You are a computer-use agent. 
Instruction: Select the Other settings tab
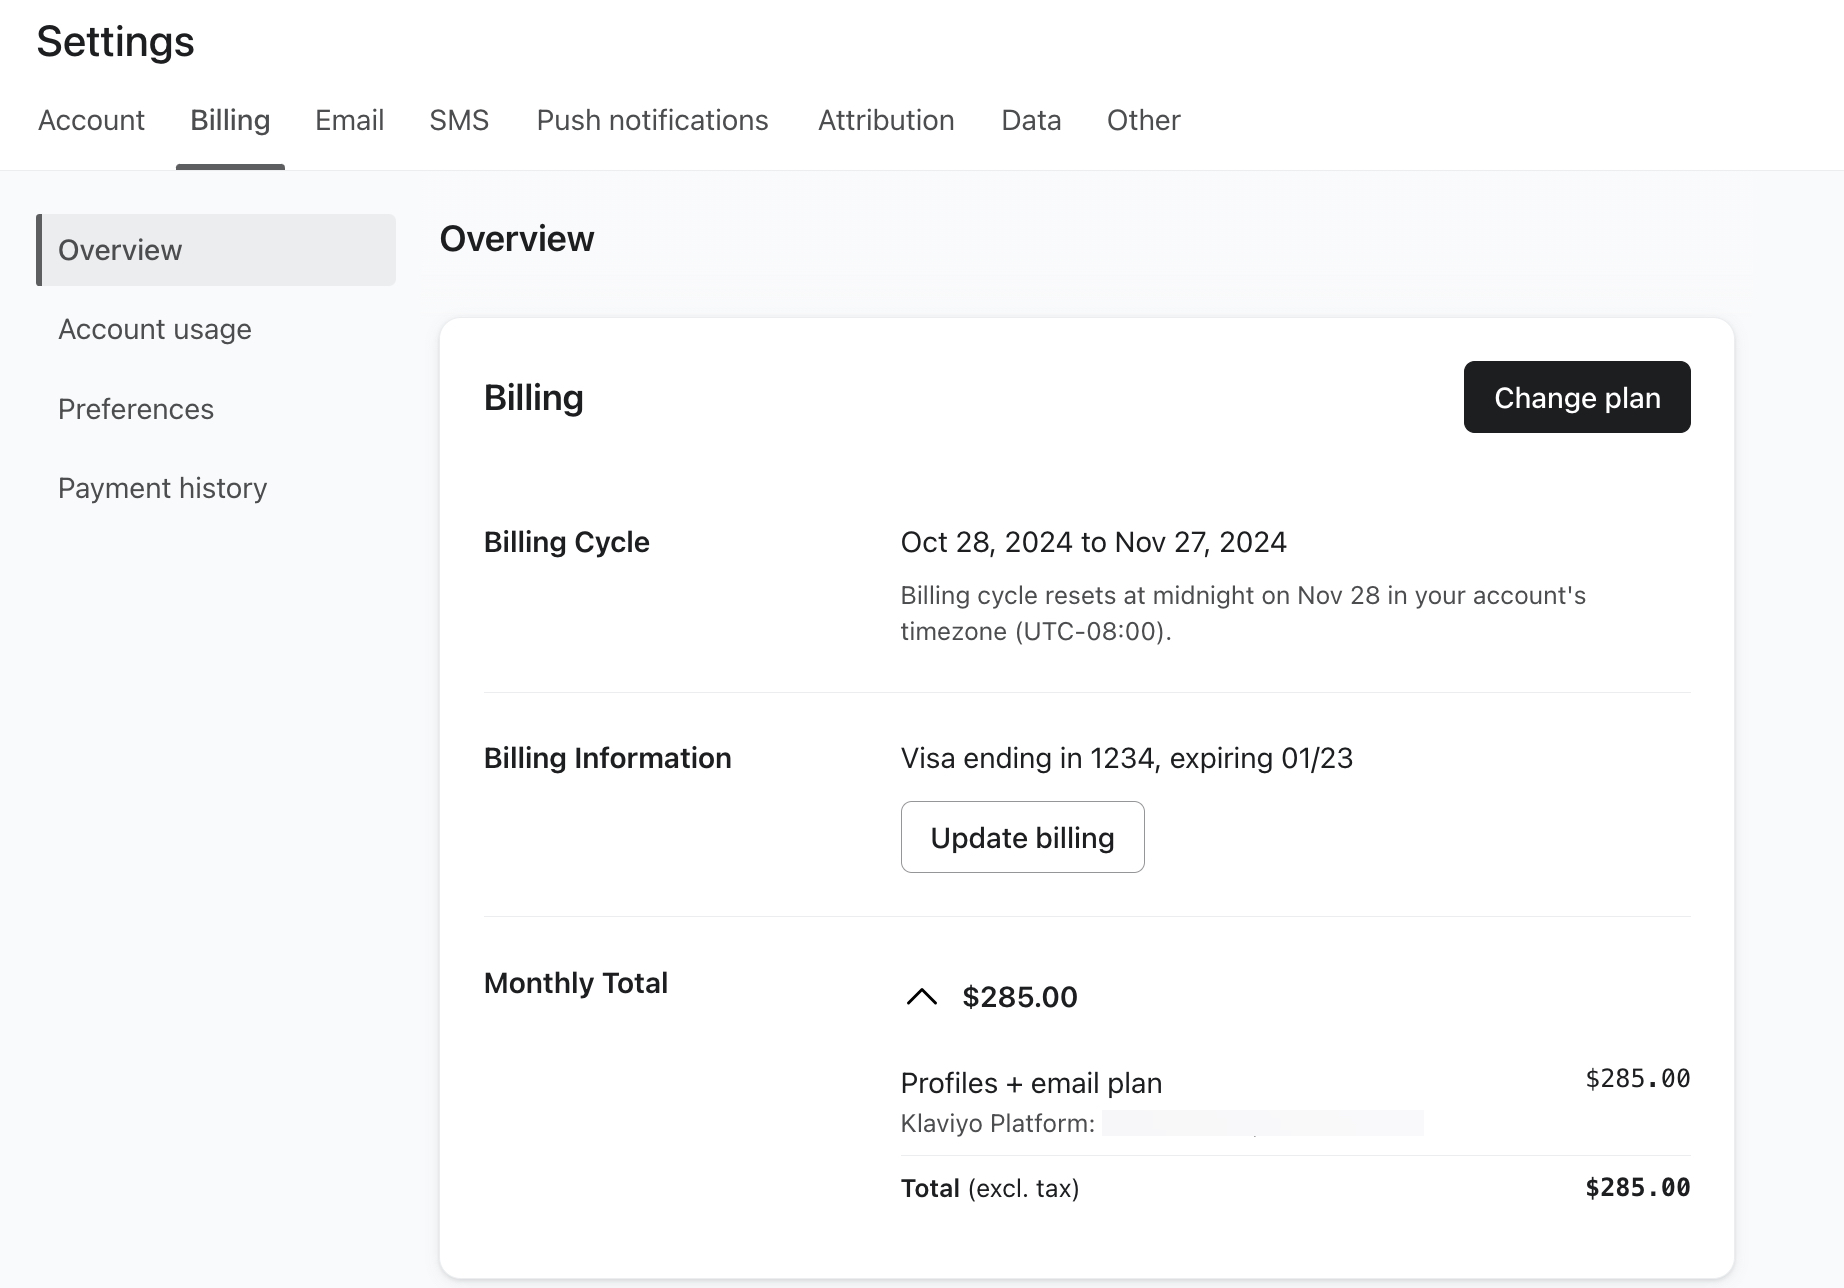pyautogui.click(x=1143, y=120)
